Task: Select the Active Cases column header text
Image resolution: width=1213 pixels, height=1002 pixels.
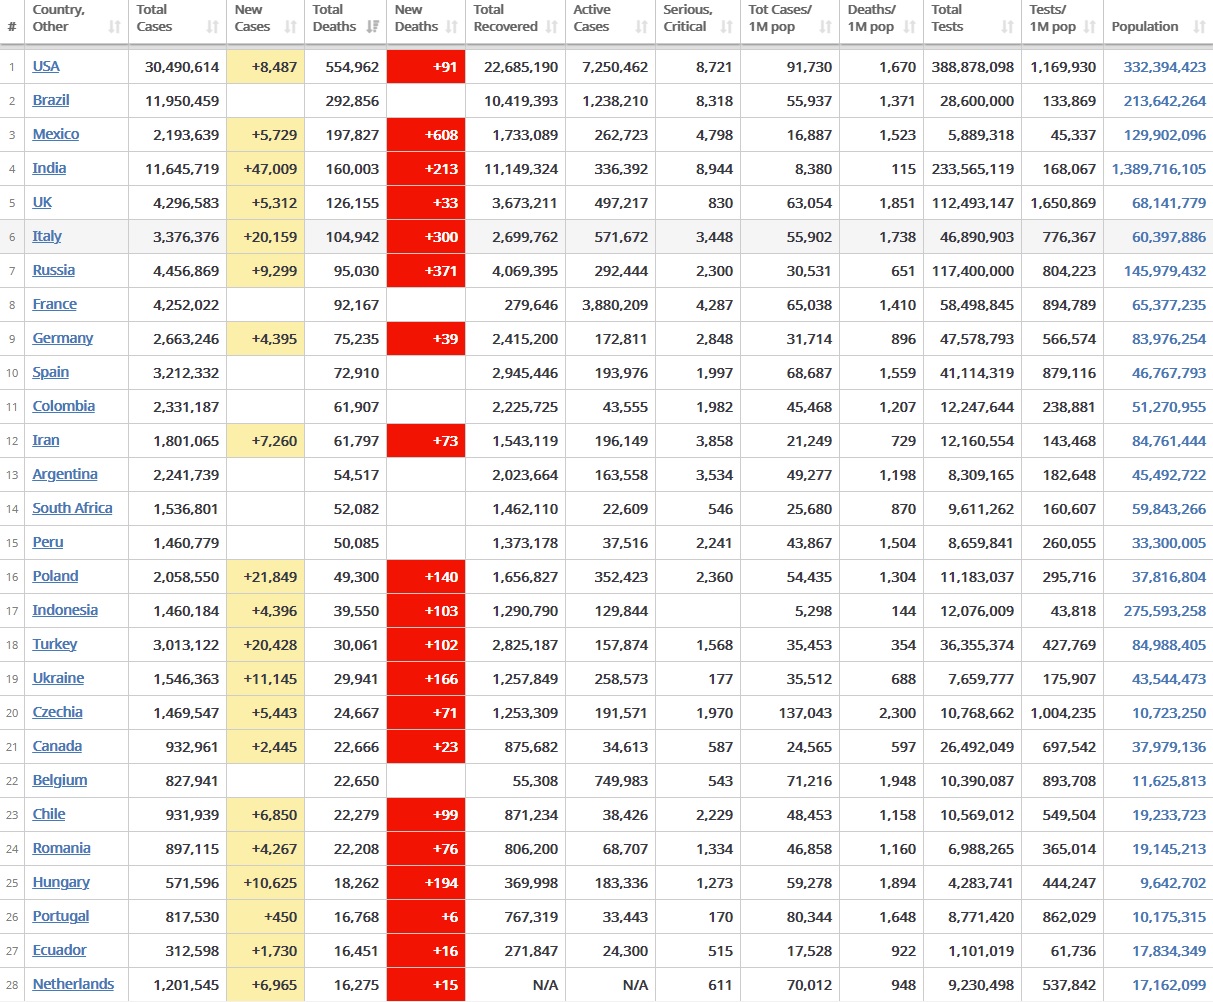Action: click(x=591, y=18)
